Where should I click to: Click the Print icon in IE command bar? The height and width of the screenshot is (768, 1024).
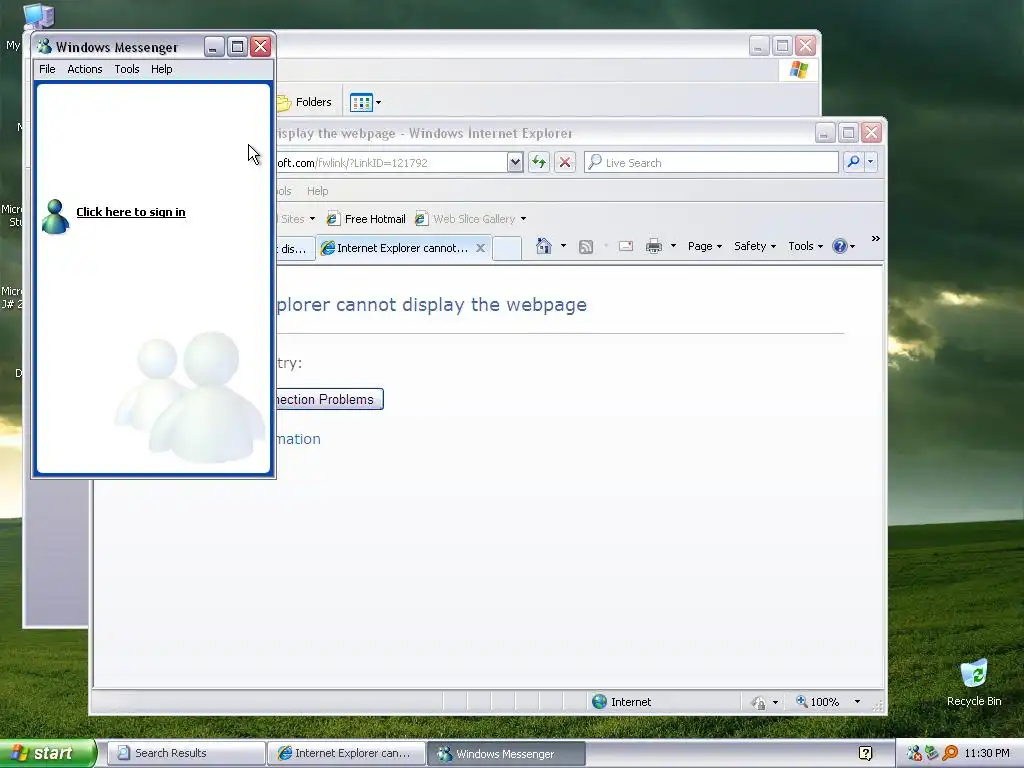click(x=654, y=246)
